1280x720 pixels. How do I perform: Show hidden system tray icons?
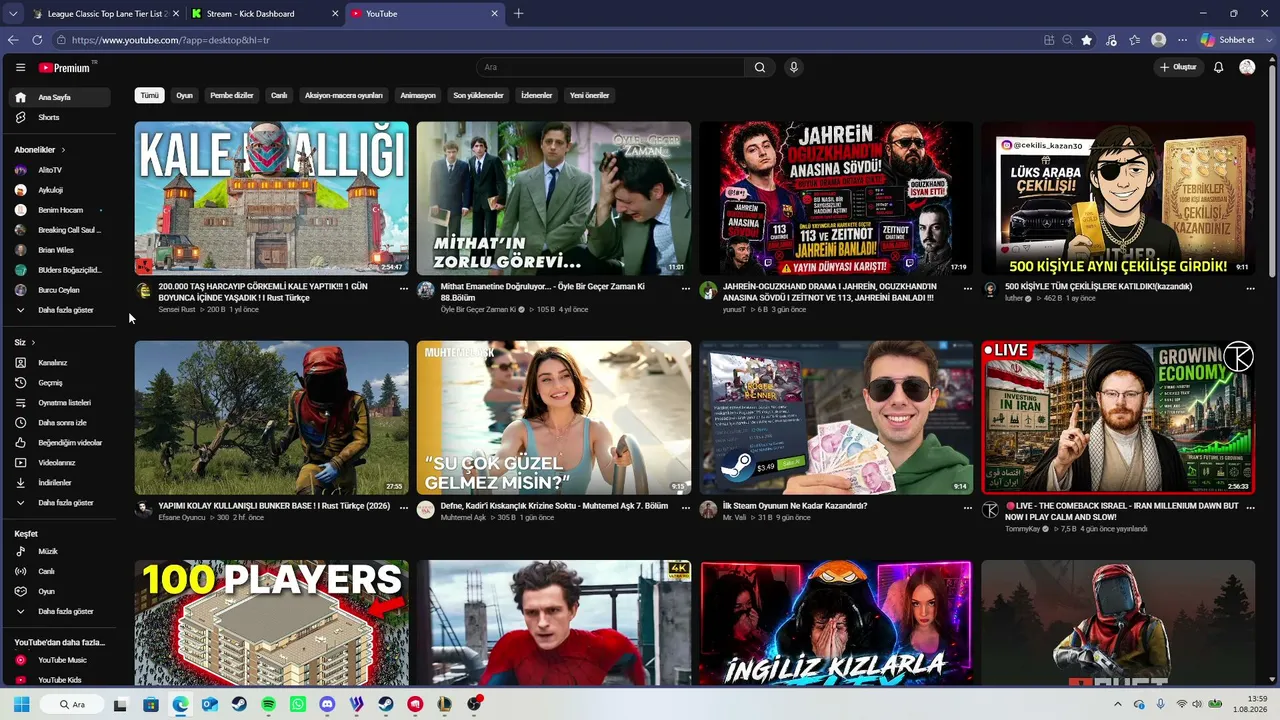[x=1118, y=704]
